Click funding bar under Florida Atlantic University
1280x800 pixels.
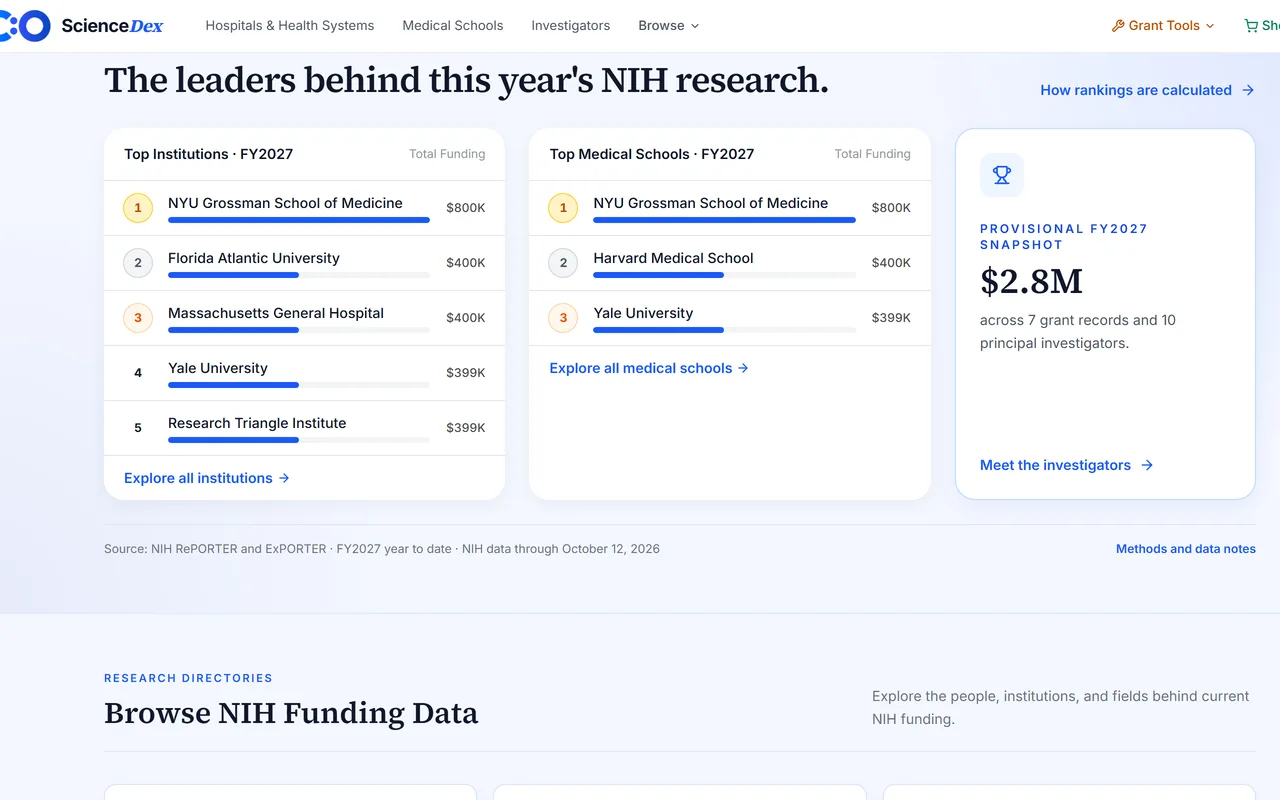[x=299, y=275]
